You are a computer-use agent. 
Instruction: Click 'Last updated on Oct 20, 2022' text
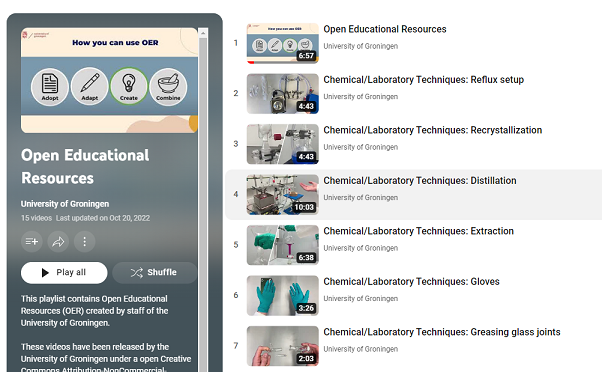pos(103,218)
